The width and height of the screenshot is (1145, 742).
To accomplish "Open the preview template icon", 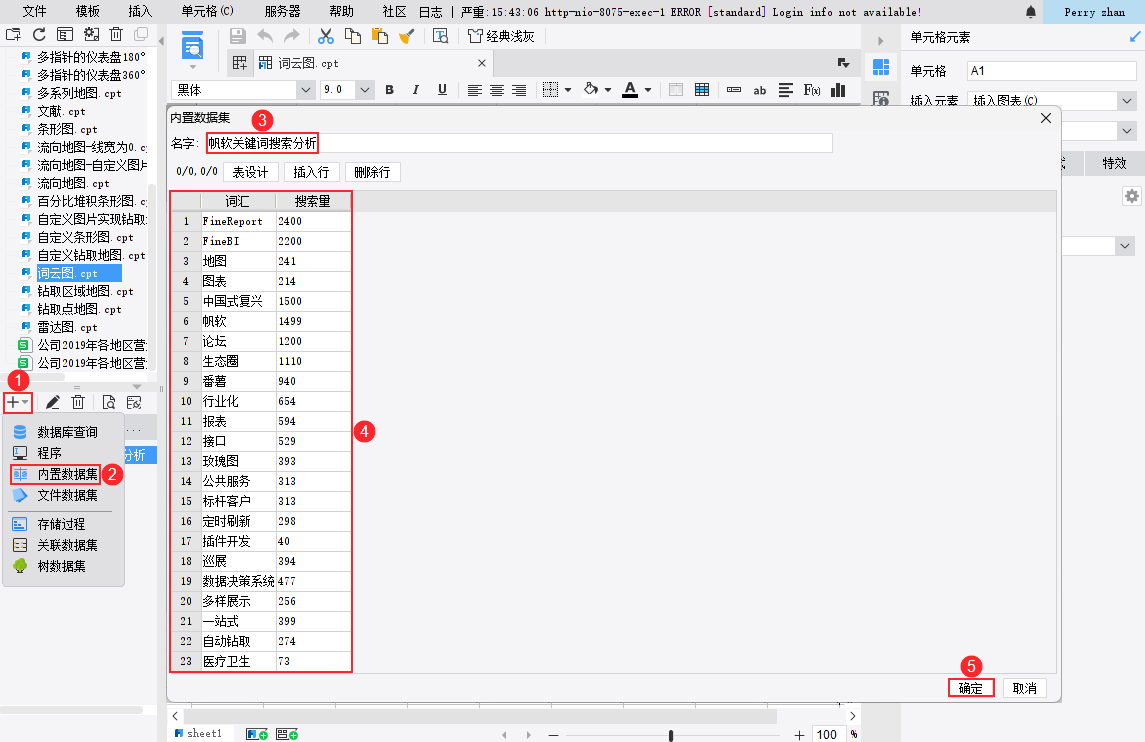I will [440, 36].
